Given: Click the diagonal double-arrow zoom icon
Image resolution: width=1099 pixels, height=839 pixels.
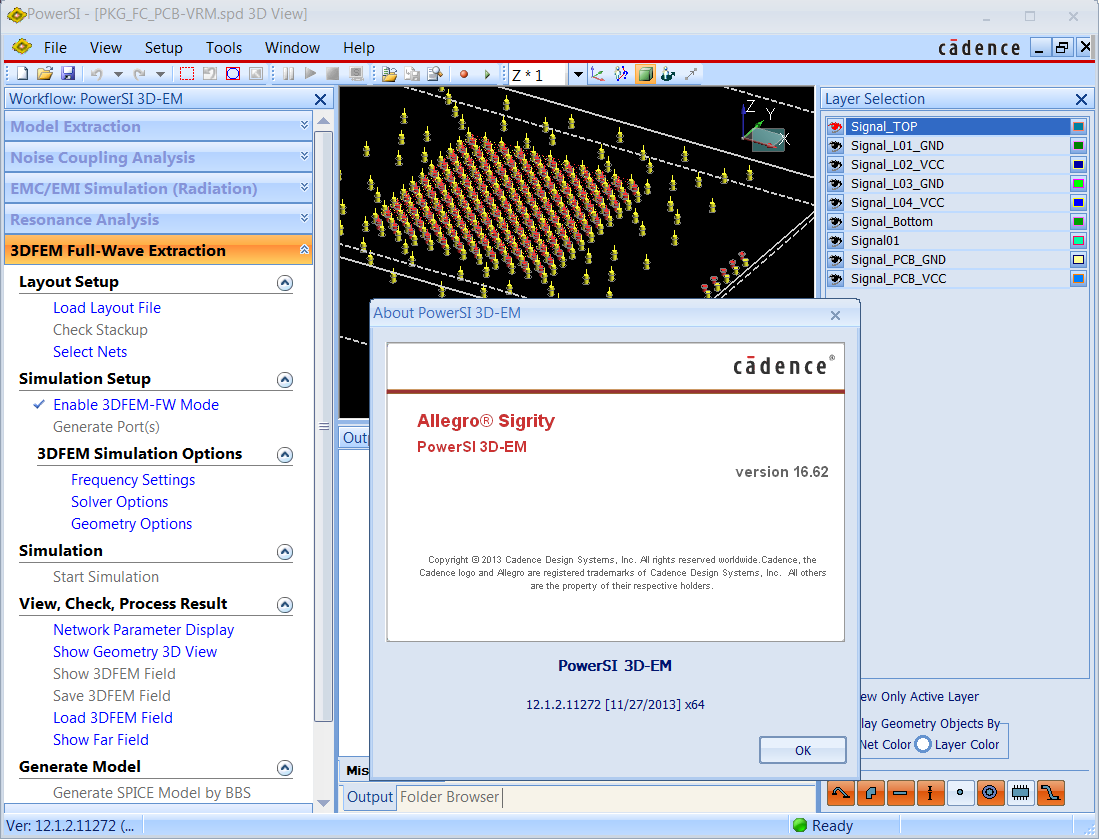Looking at the screenshot, I should coord(691,74).
